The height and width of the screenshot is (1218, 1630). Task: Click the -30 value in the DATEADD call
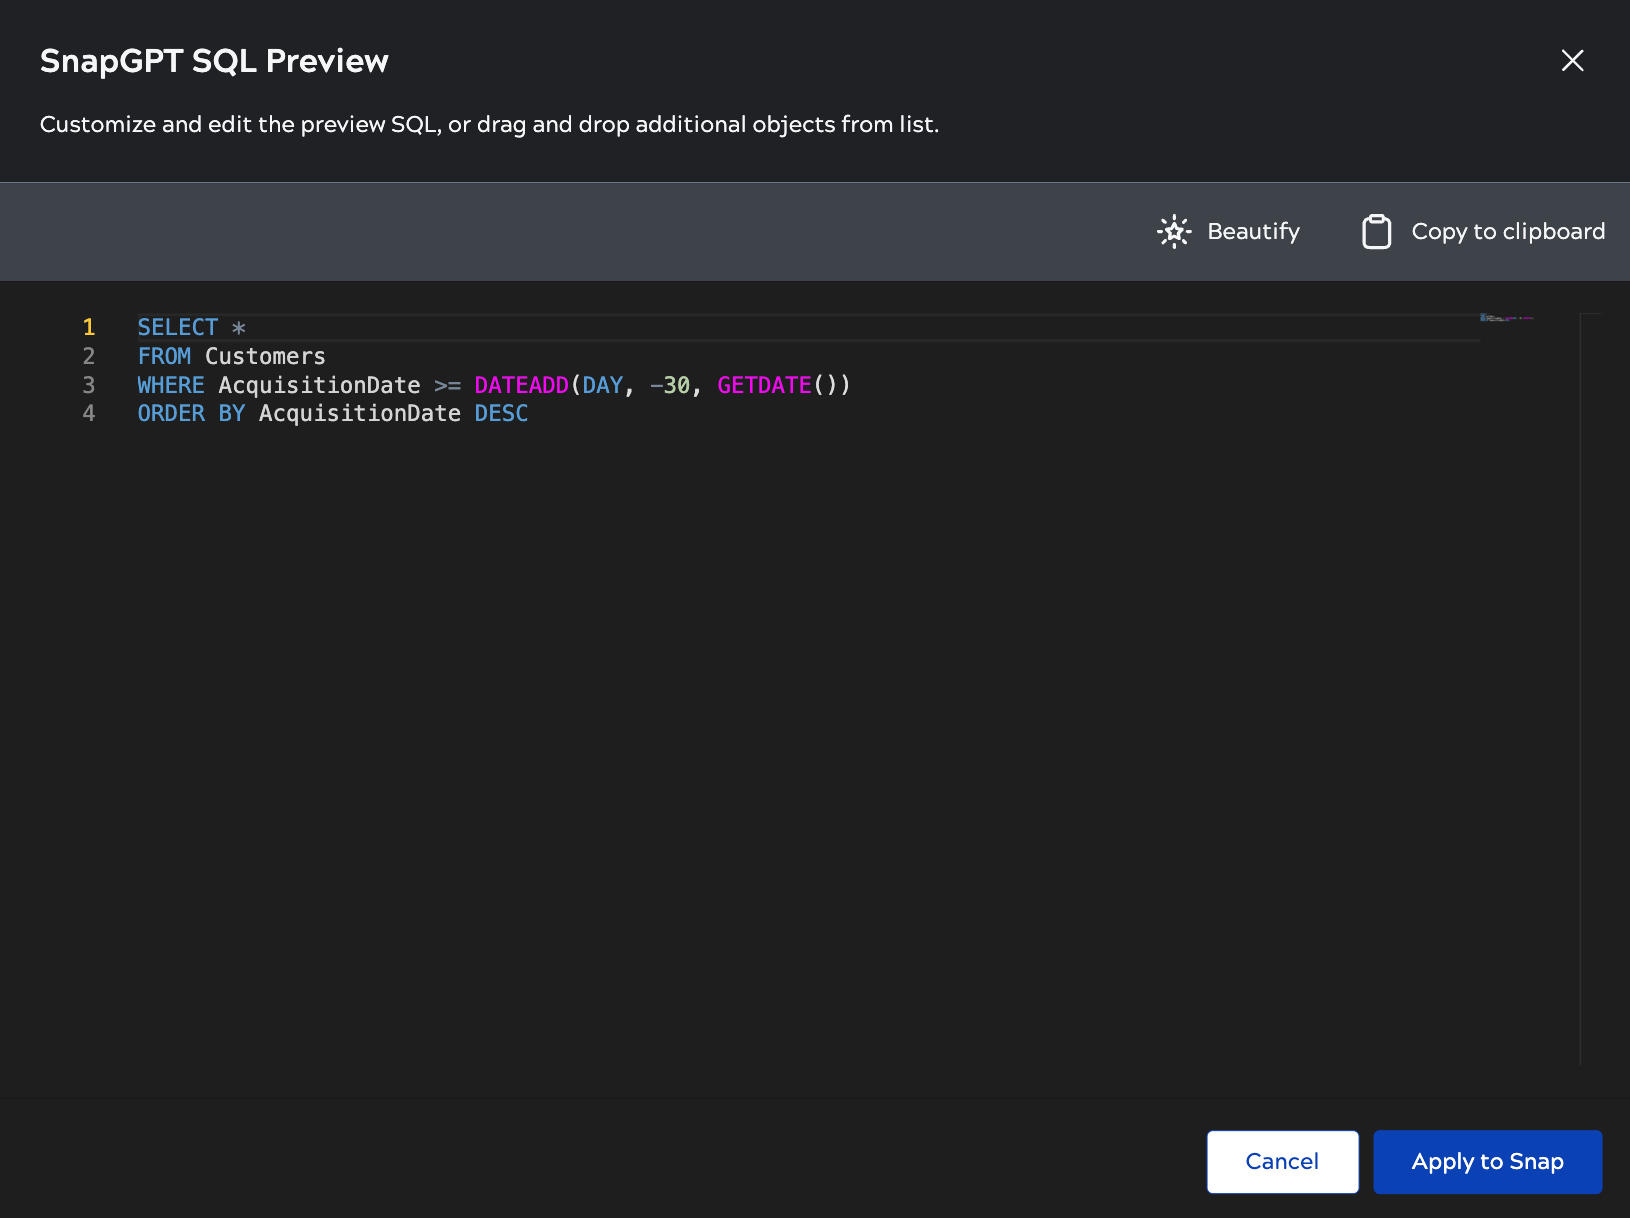tap(670, 385)
